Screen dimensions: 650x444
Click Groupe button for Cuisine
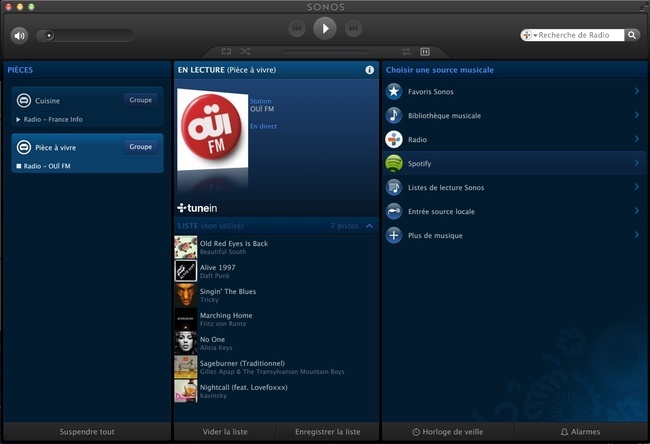[141, 100]
